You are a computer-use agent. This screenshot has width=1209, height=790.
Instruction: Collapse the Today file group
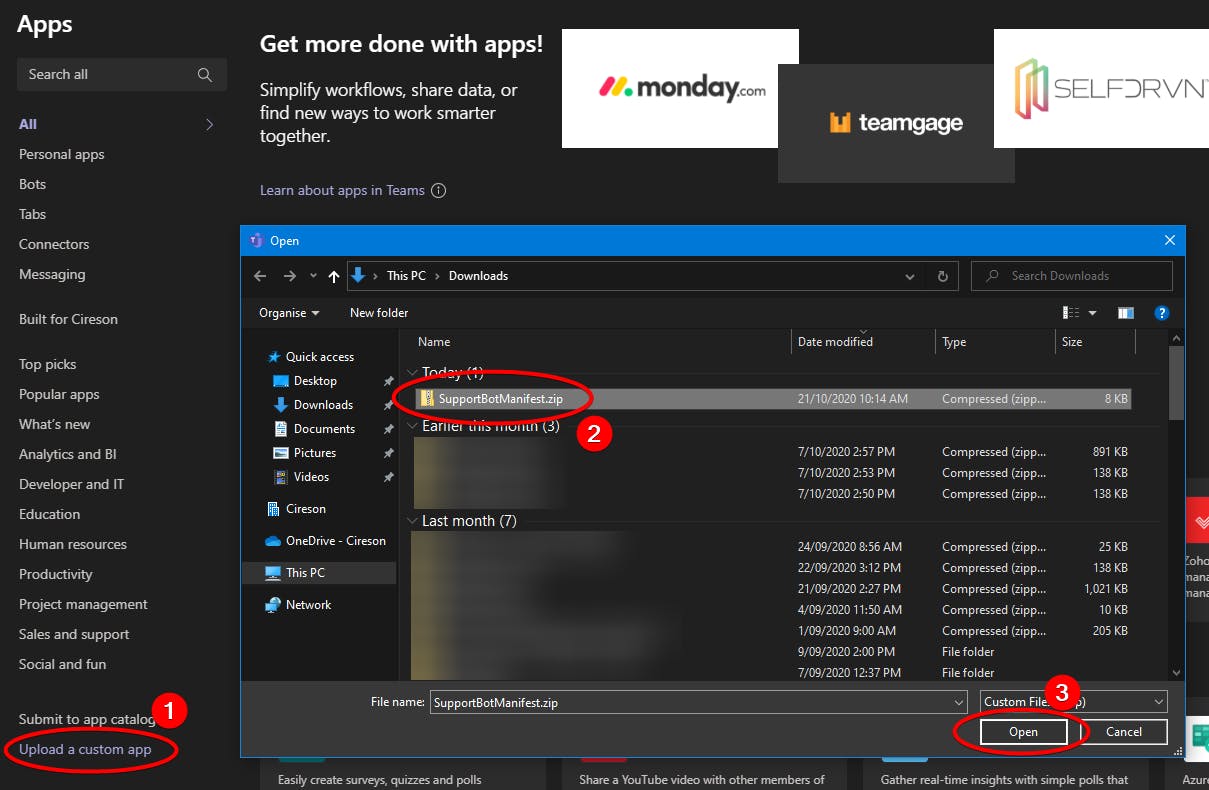click(x=412, y=373)
